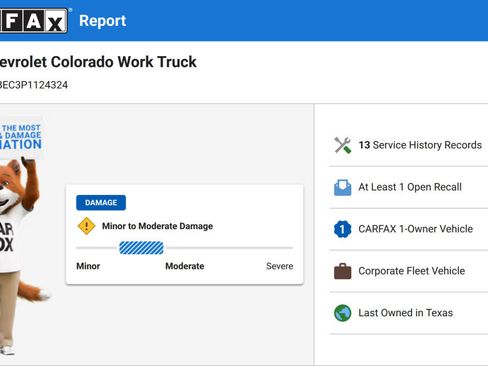Click the brown briefcase fleet icon
Image resolution: width=488 pixels, height=366 pixels.
(343, 271)
